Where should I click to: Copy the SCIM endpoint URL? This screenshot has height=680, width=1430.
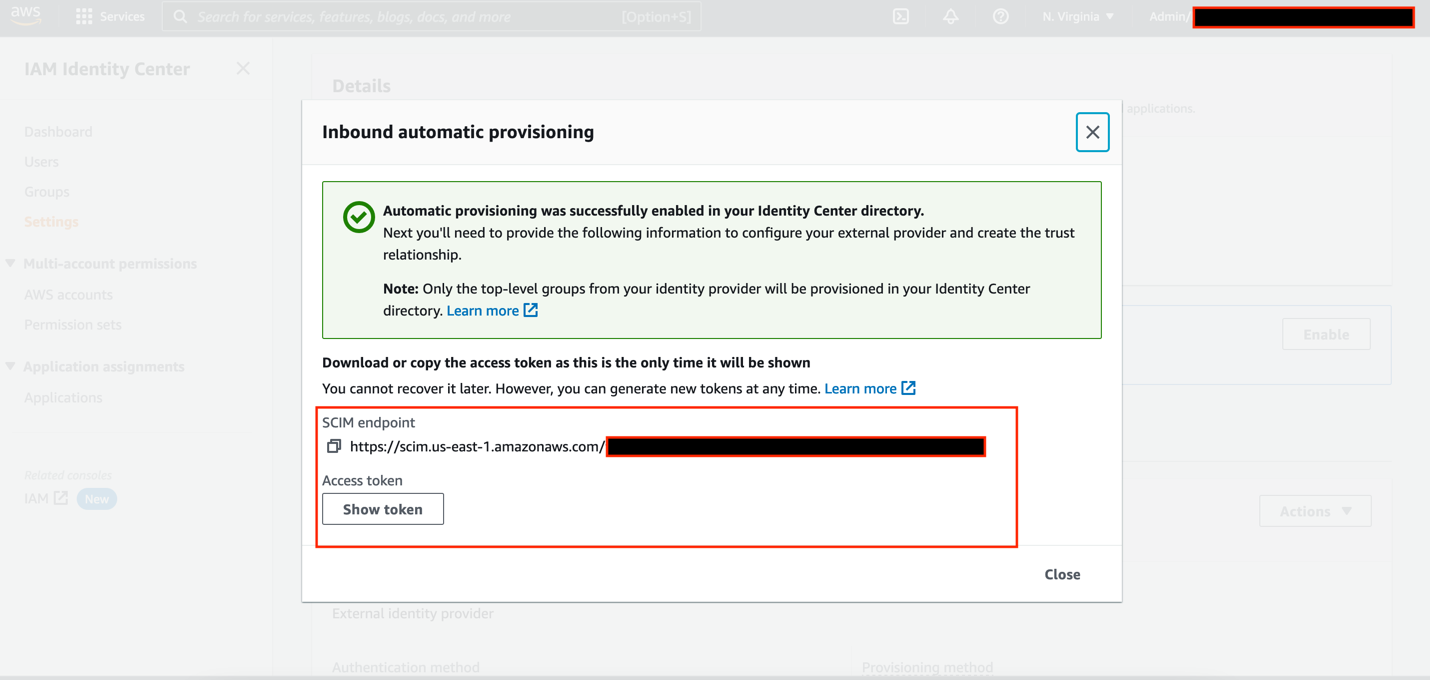334,446
